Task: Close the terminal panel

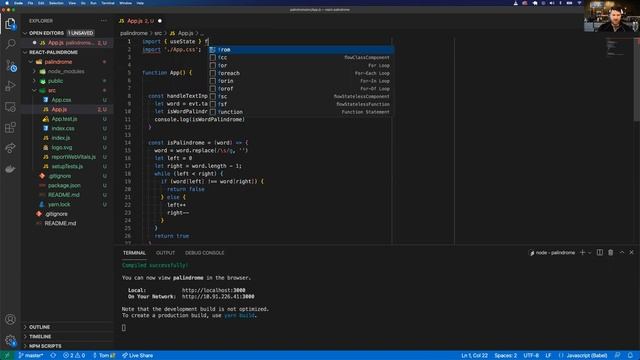Action: [x=631, y=253]
